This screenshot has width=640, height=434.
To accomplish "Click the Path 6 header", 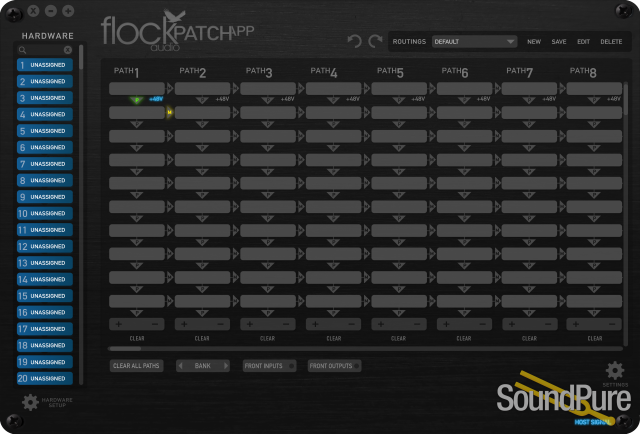I will click(455, 72).
